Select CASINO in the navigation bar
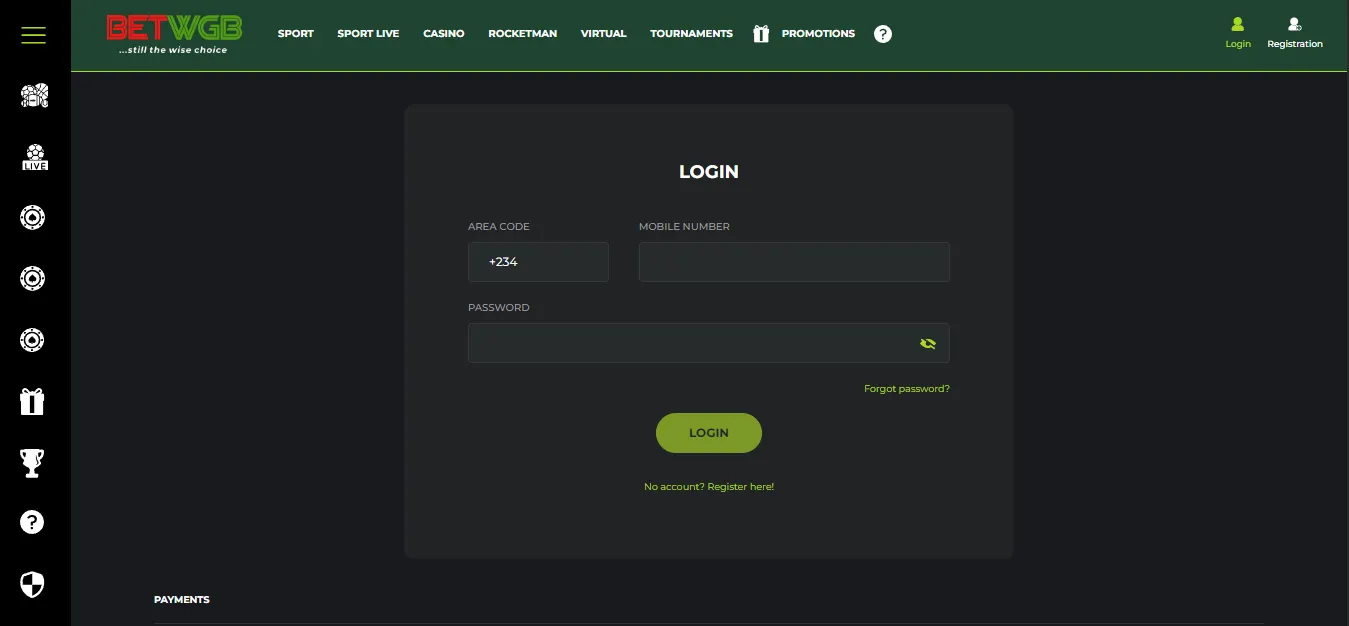This screenshot has width=1349, height=626. pyautogui.click(x=443, y=33)
